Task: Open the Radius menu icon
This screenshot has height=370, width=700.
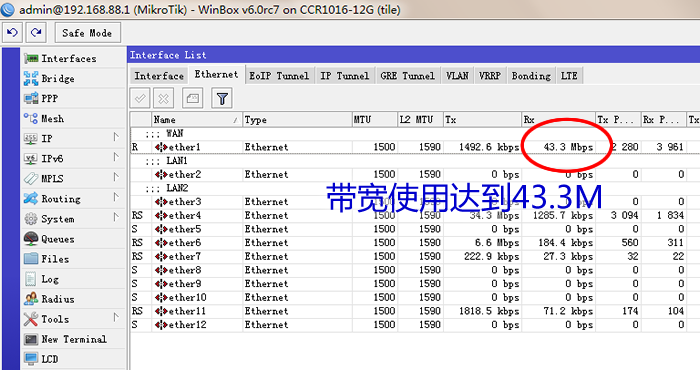Action: (x=31, y=299)
